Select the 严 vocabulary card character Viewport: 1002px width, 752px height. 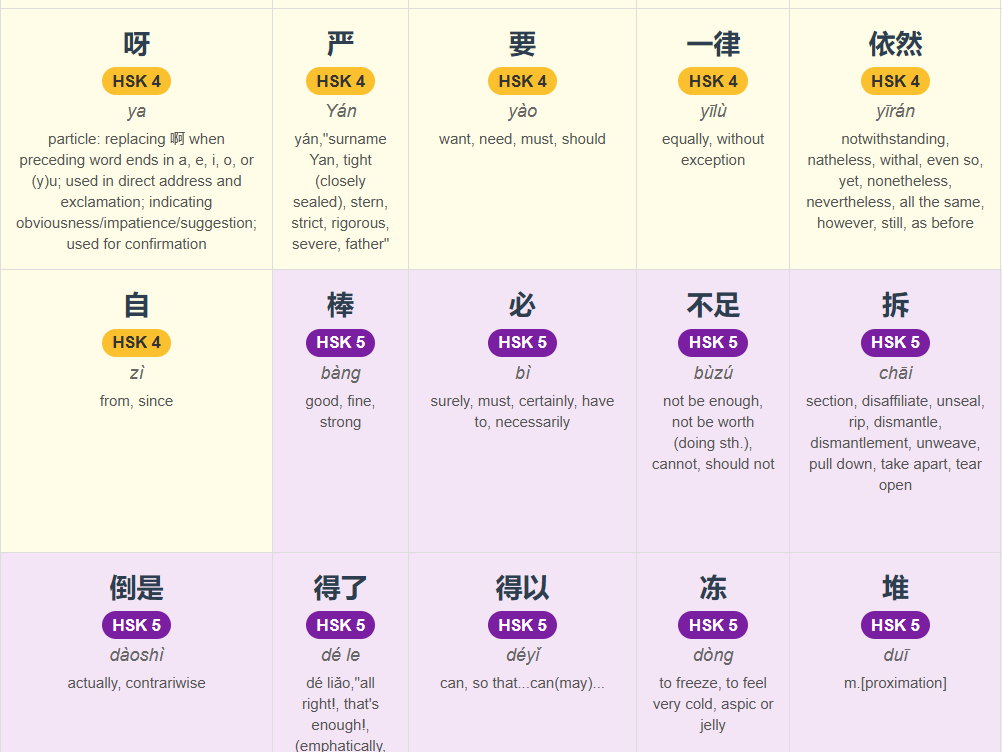pos(340,43)
